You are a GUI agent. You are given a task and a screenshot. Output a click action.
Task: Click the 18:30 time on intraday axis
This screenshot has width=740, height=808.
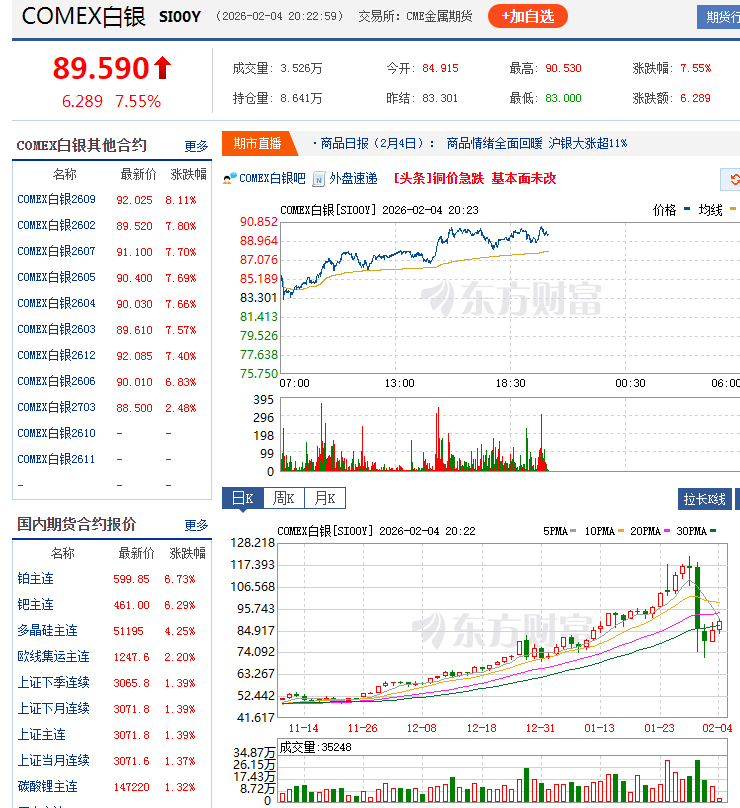511,383
